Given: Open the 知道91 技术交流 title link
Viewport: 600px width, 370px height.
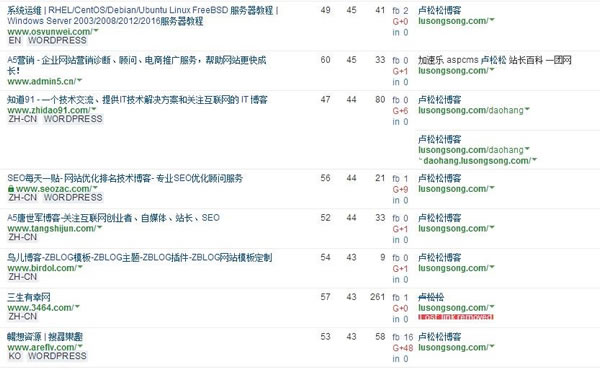Looking at the screenshot, I should click(137, 100).
